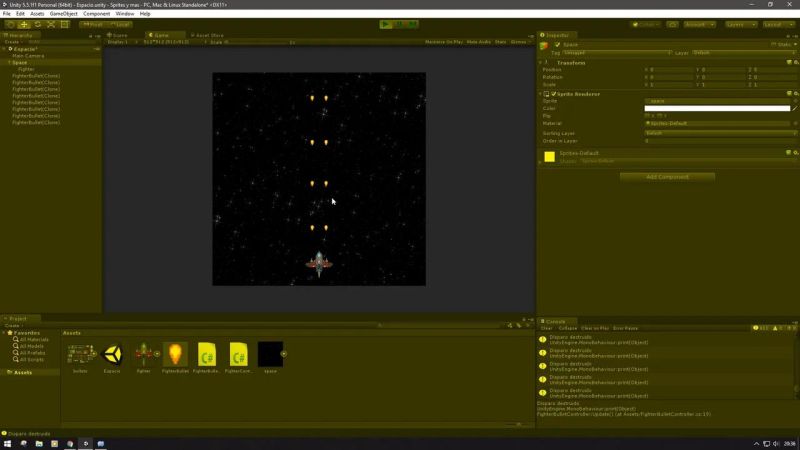
Task: Open the Account dropdown
Action: pyautogui.click(x=699, y=24)
